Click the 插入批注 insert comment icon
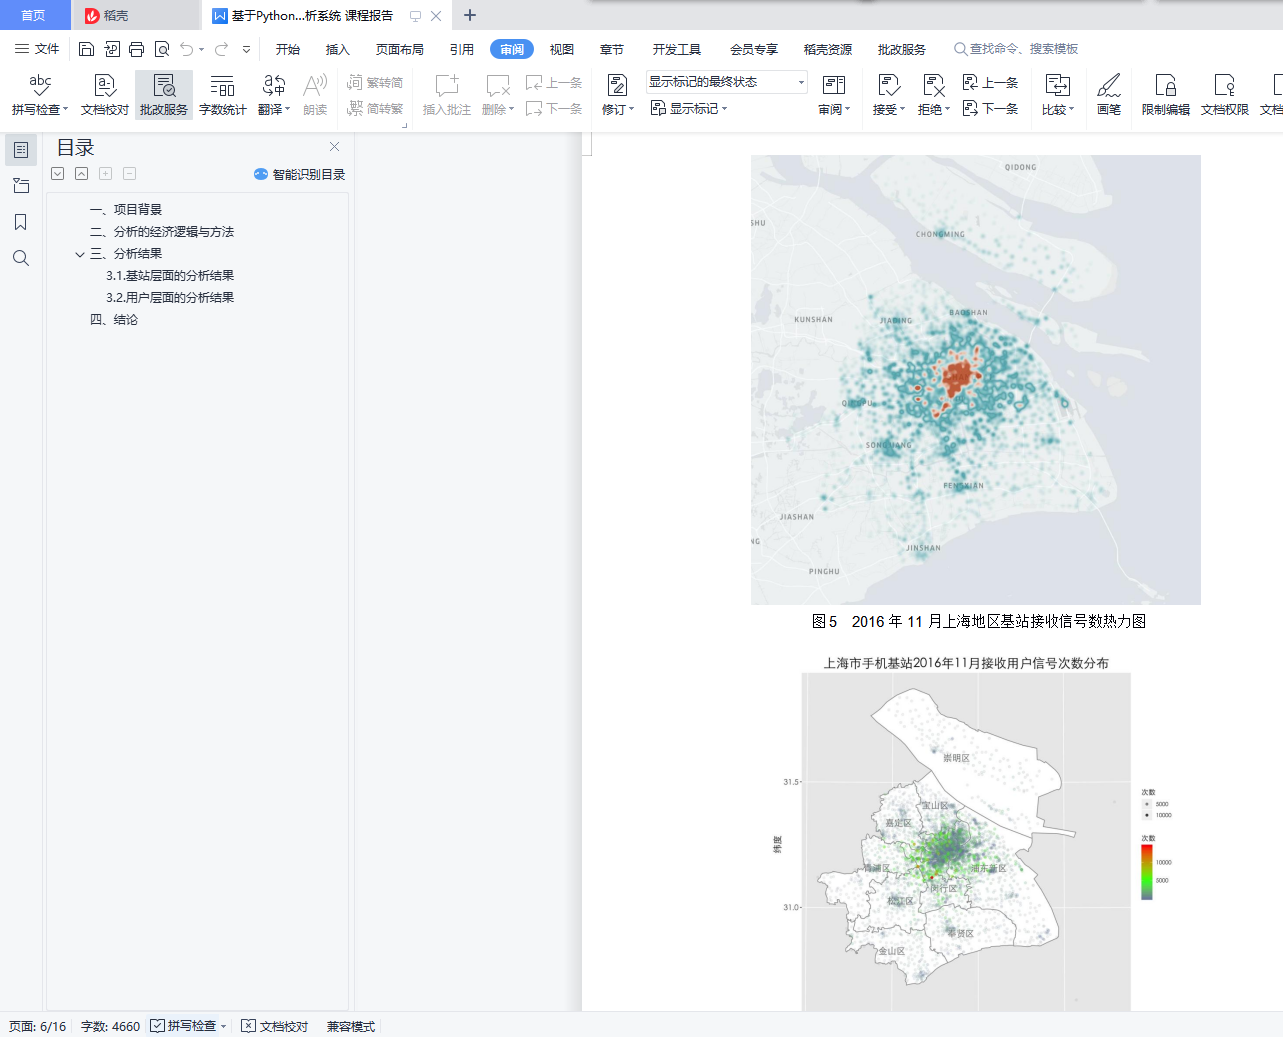The height and width of the screenshot is (1037, 1283). (446, 86)
